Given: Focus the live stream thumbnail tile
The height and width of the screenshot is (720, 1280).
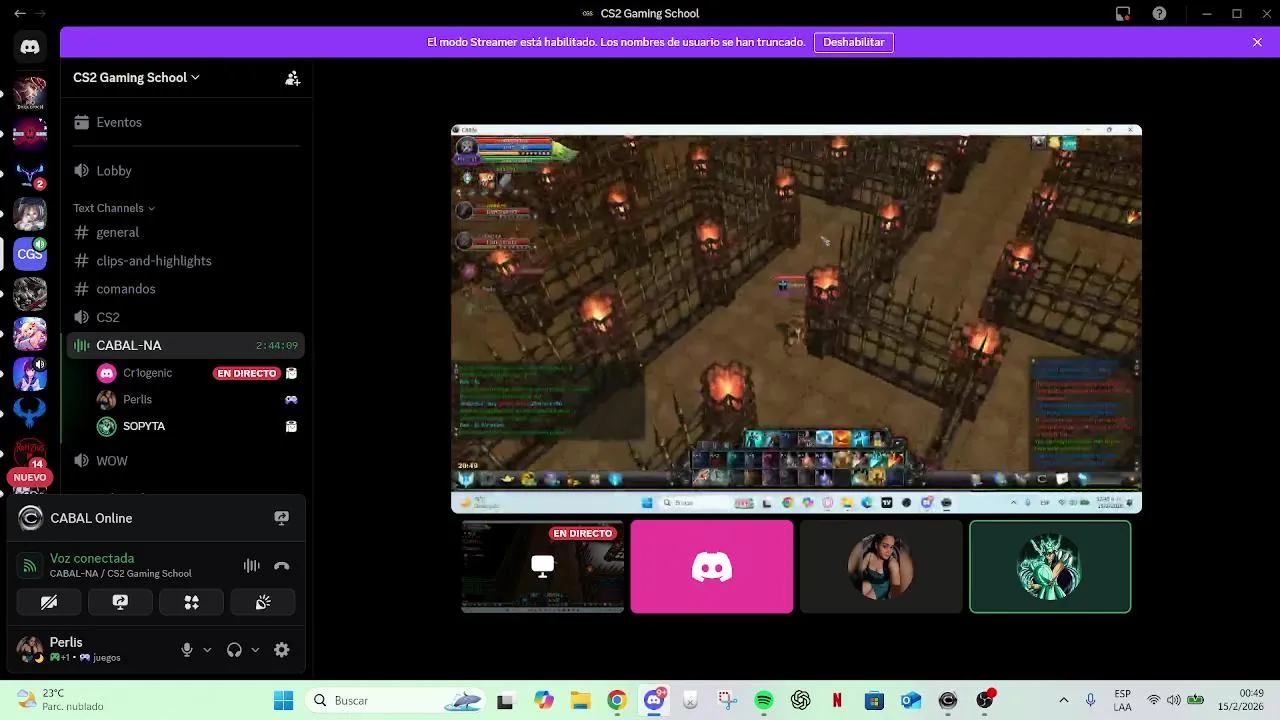Looking at the screenshot, I should (x=543, y=566).
